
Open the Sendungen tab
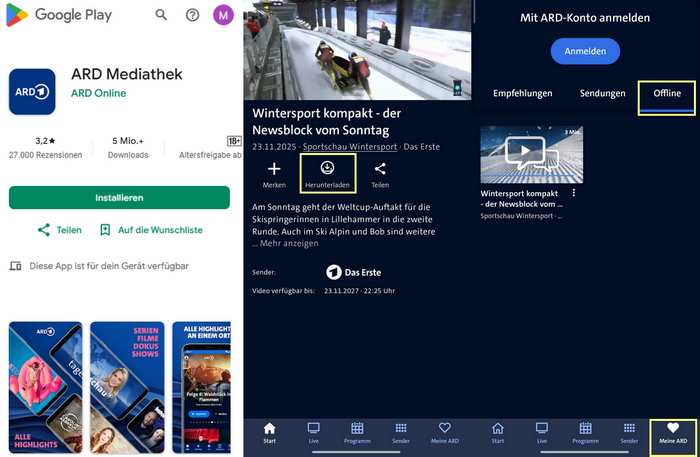point(603,94)
